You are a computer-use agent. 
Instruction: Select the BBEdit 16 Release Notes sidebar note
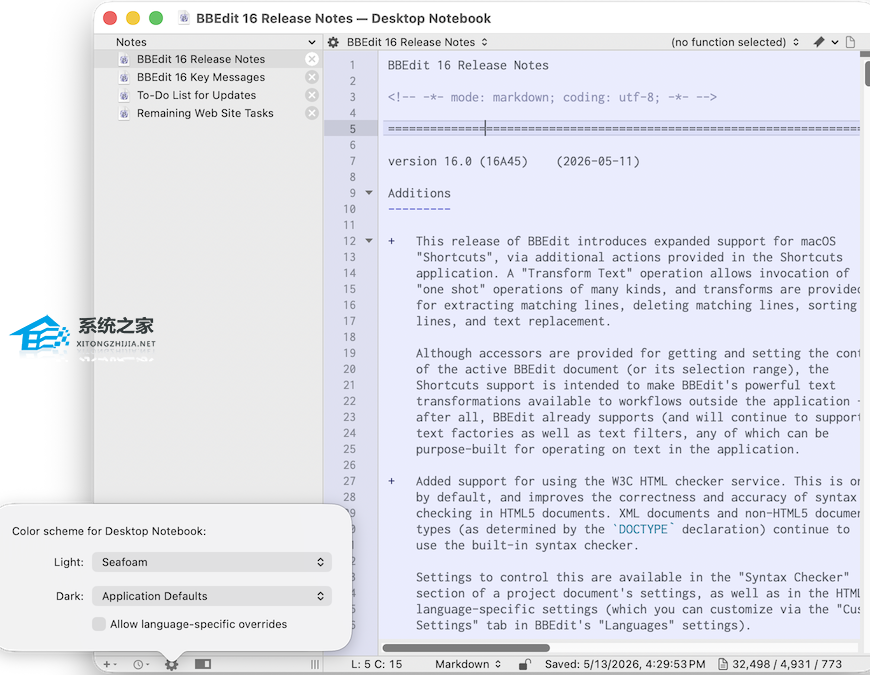[x=209, y=59]
